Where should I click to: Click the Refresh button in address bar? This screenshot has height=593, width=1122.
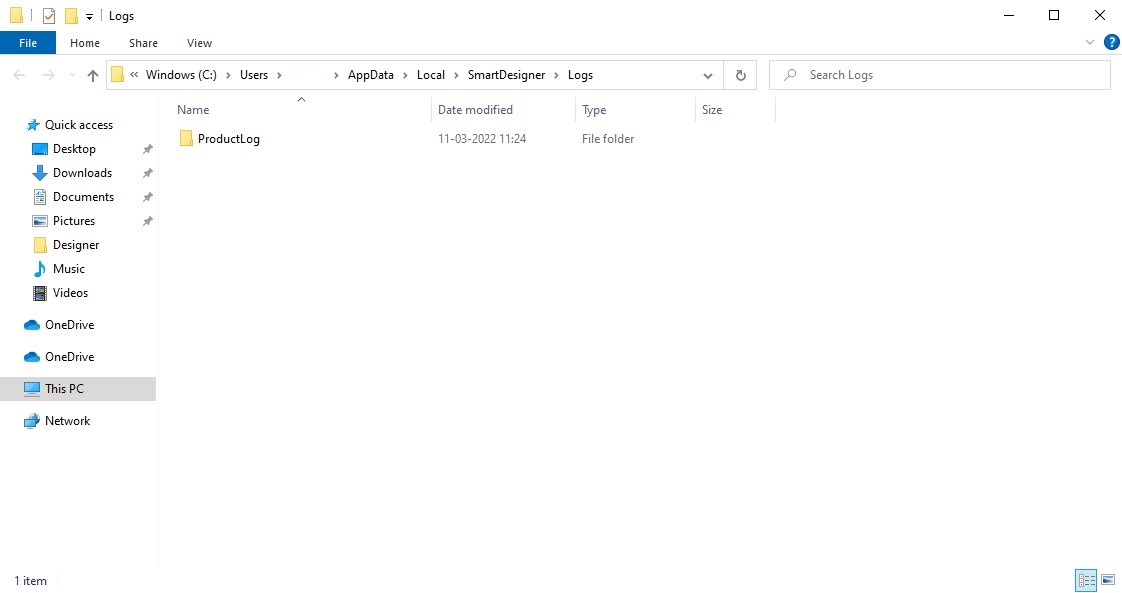point(740,75)
